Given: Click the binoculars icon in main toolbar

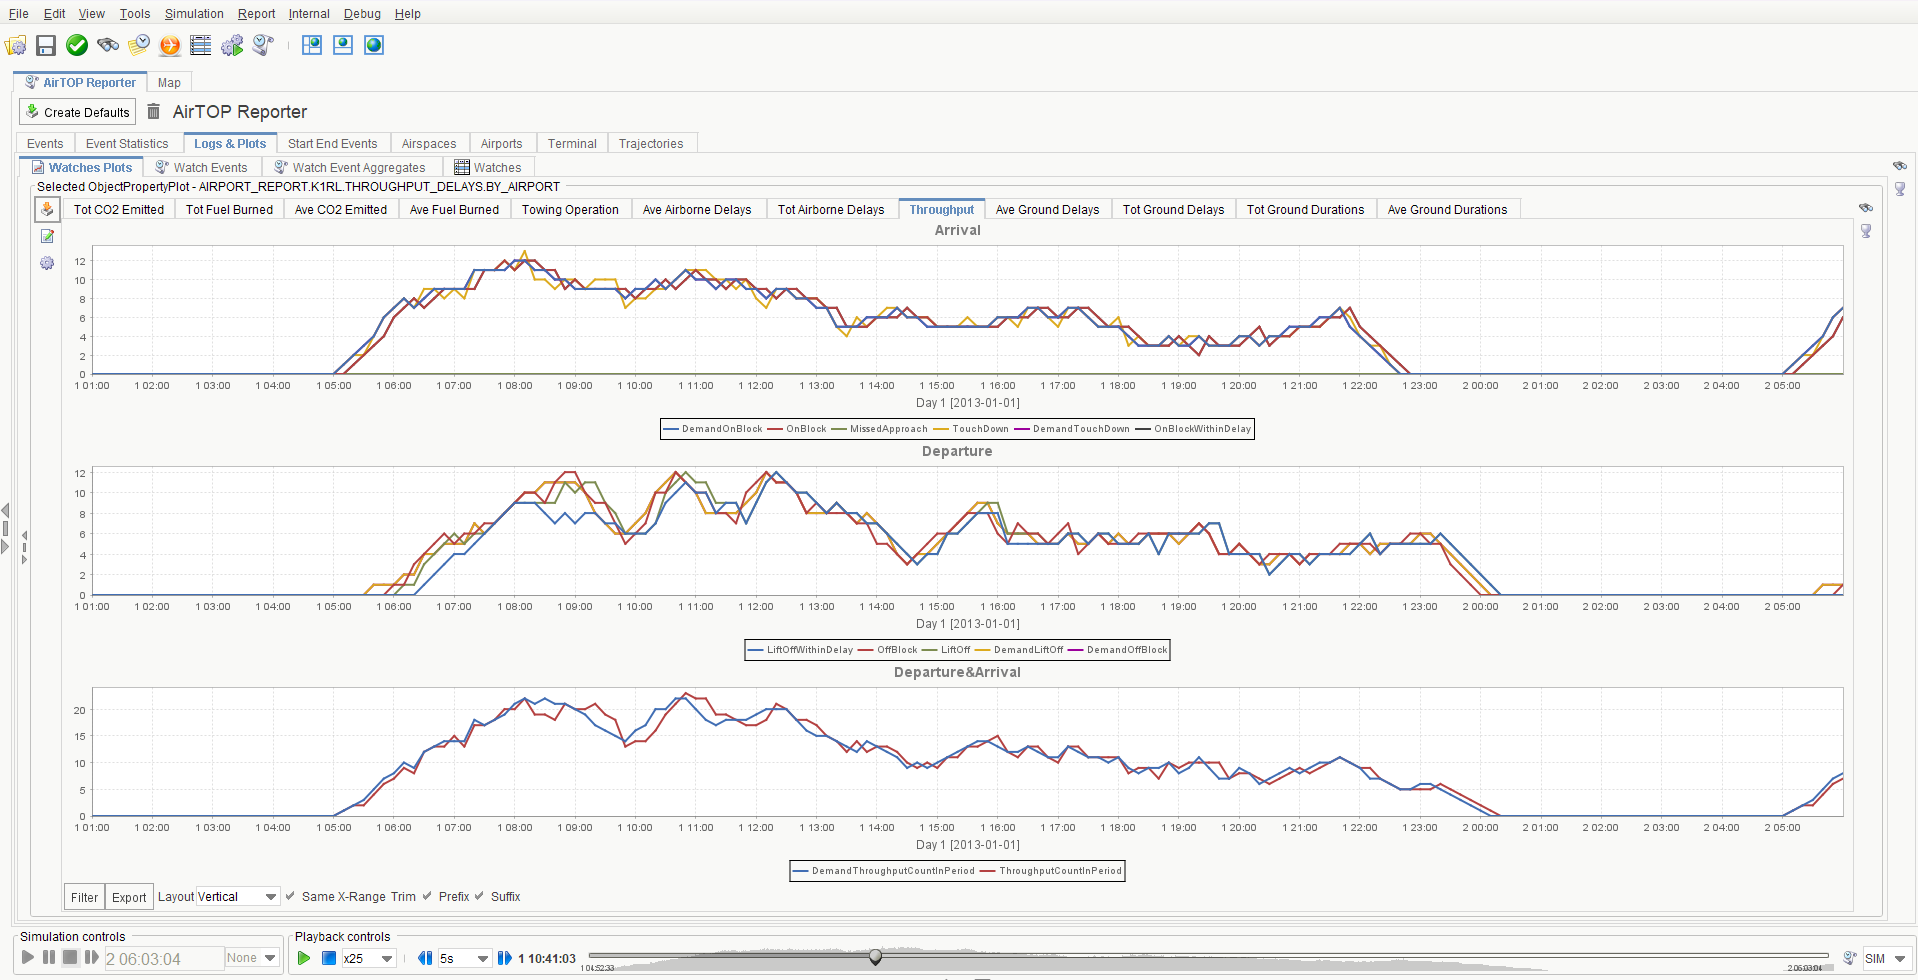Looking at the screenshot, I should [108, 45].
